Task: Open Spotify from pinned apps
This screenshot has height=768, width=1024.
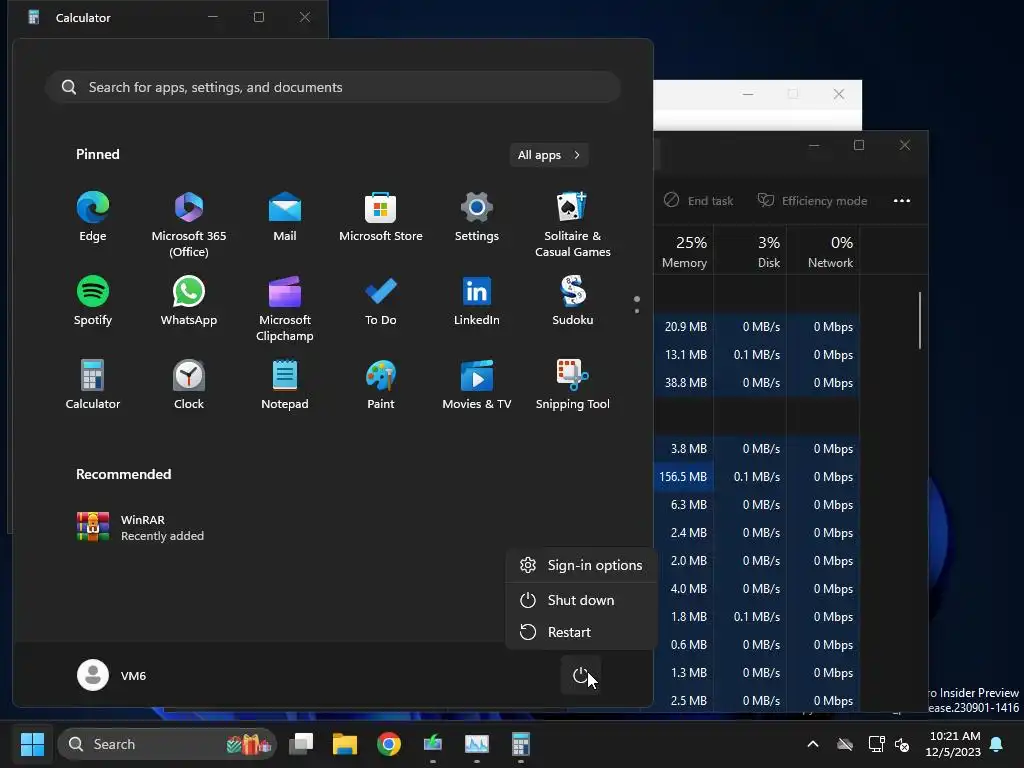Action: [93, 302]
